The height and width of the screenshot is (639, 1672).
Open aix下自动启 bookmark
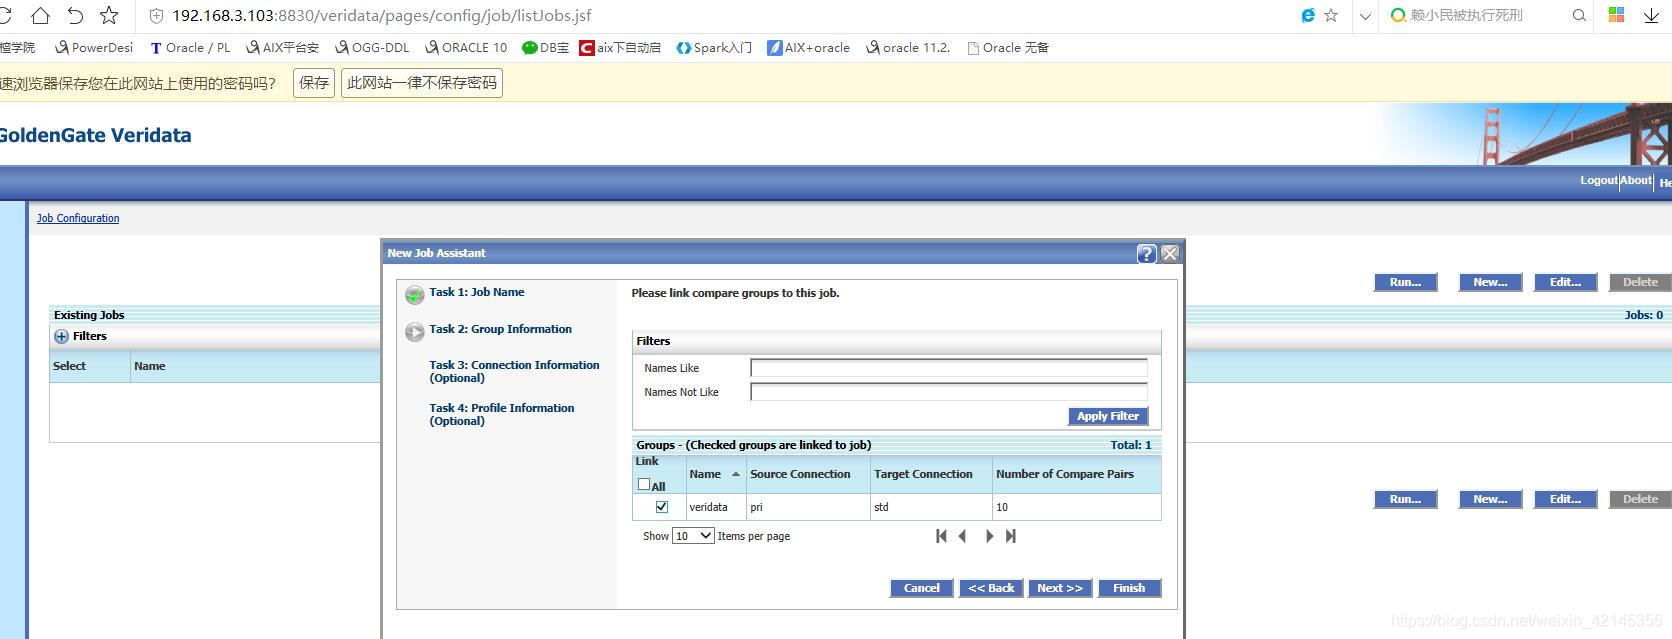click(620, 47)
